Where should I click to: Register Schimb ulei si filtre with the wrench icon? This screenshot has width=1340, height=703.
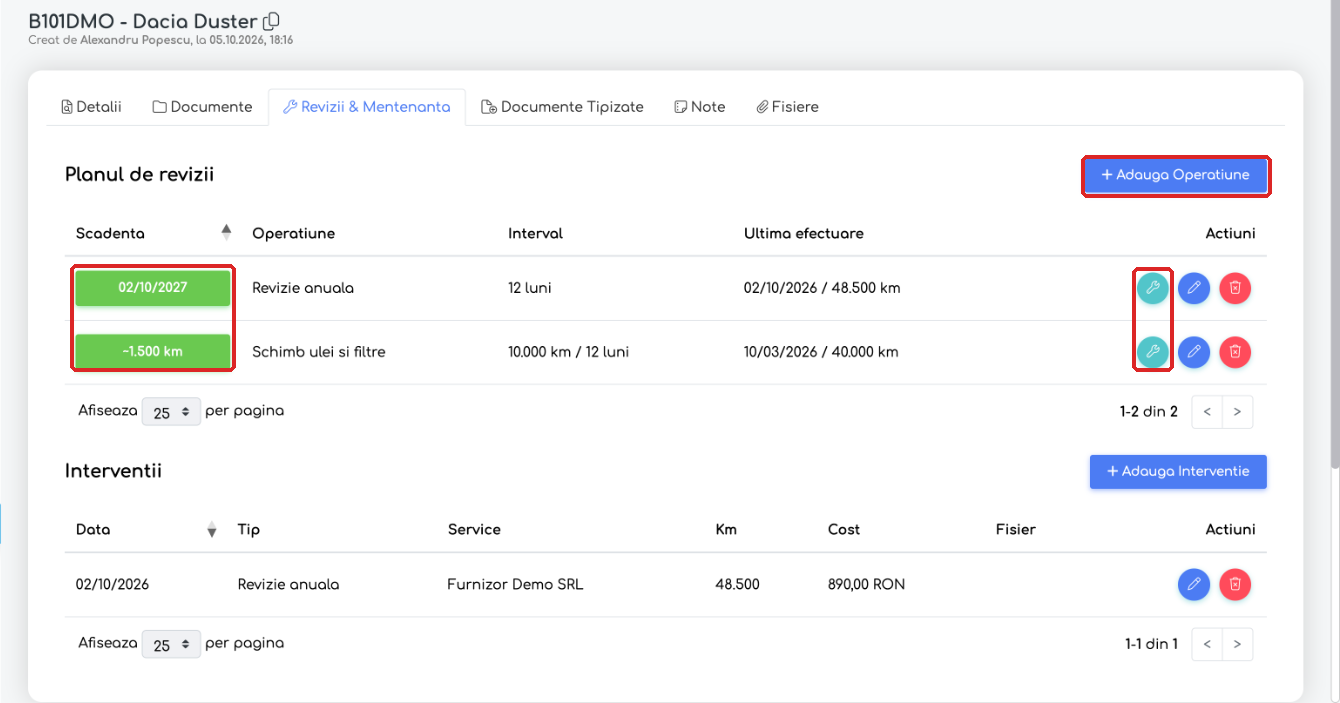click(x=1152, y=352)
